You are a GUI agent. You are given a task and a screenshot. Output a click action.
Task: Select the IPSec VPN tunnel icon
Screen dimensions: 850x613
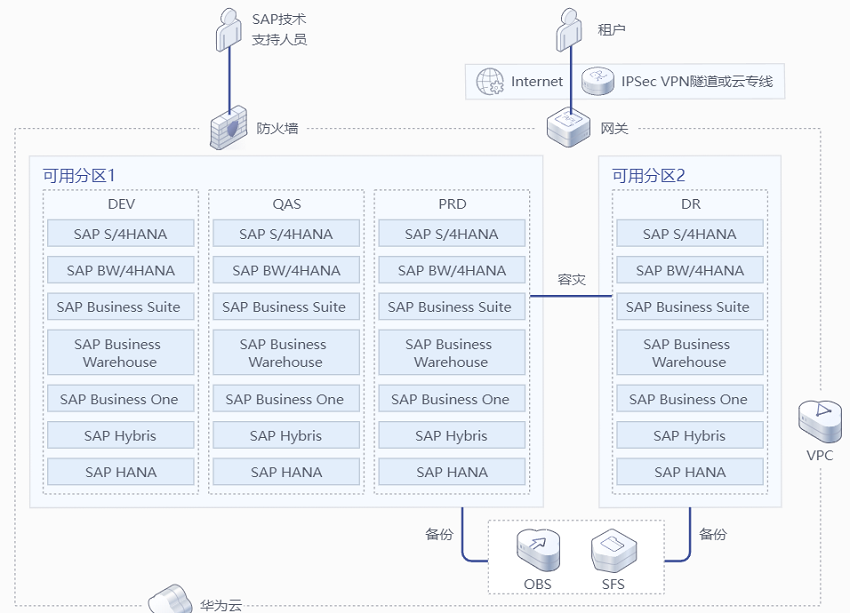tap(597, 81)
